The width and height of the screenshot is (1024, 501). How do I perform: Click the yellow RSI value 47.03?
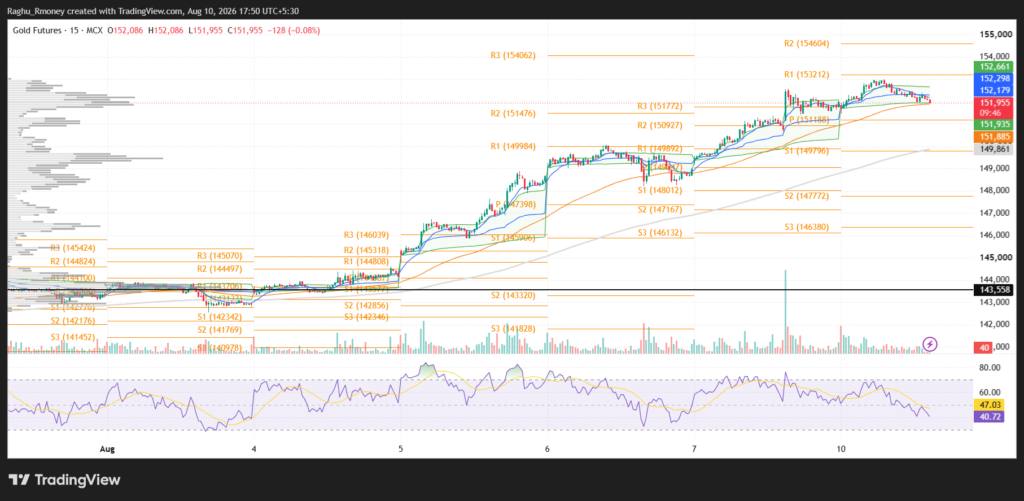[988, 404]
